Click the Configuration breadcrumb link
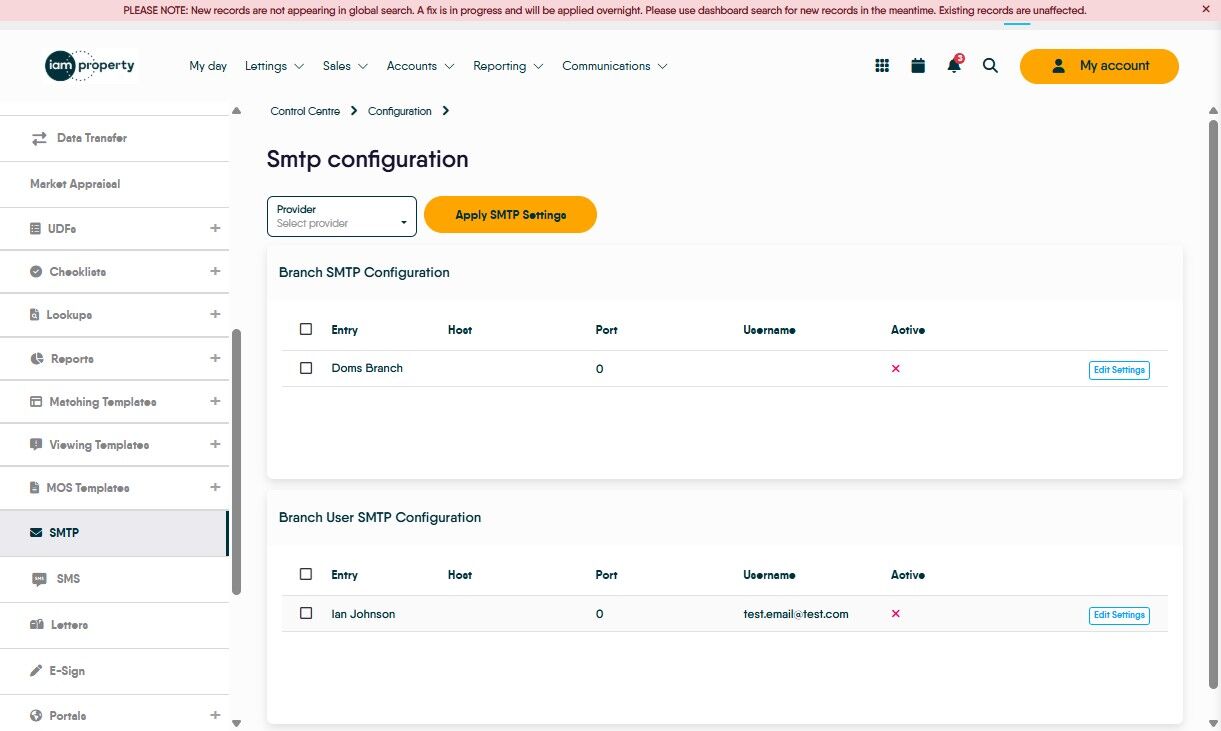1221x731 pixels. pos(399,111)
